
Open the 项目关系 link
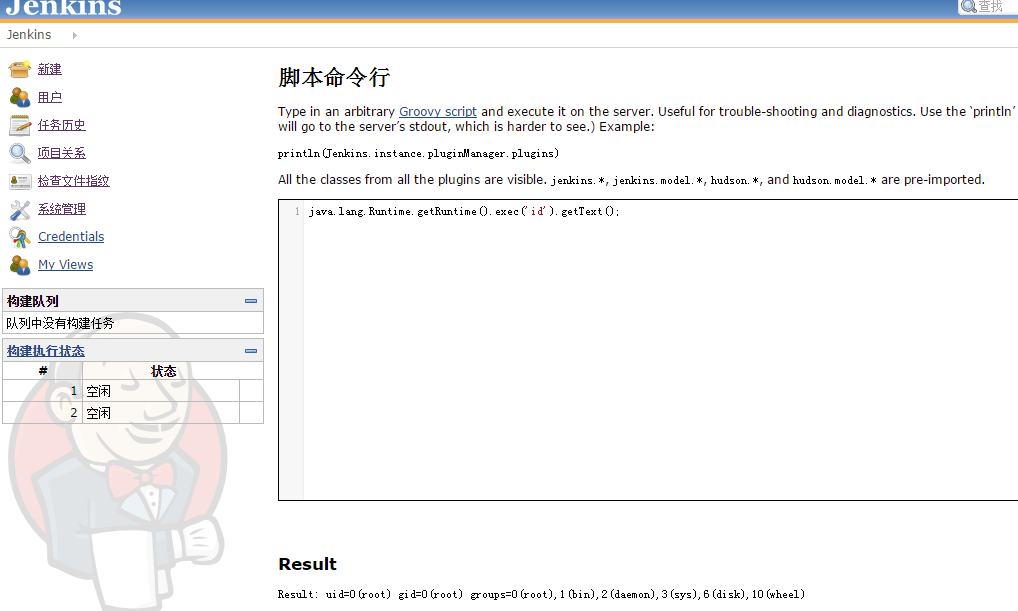point(62,153)
